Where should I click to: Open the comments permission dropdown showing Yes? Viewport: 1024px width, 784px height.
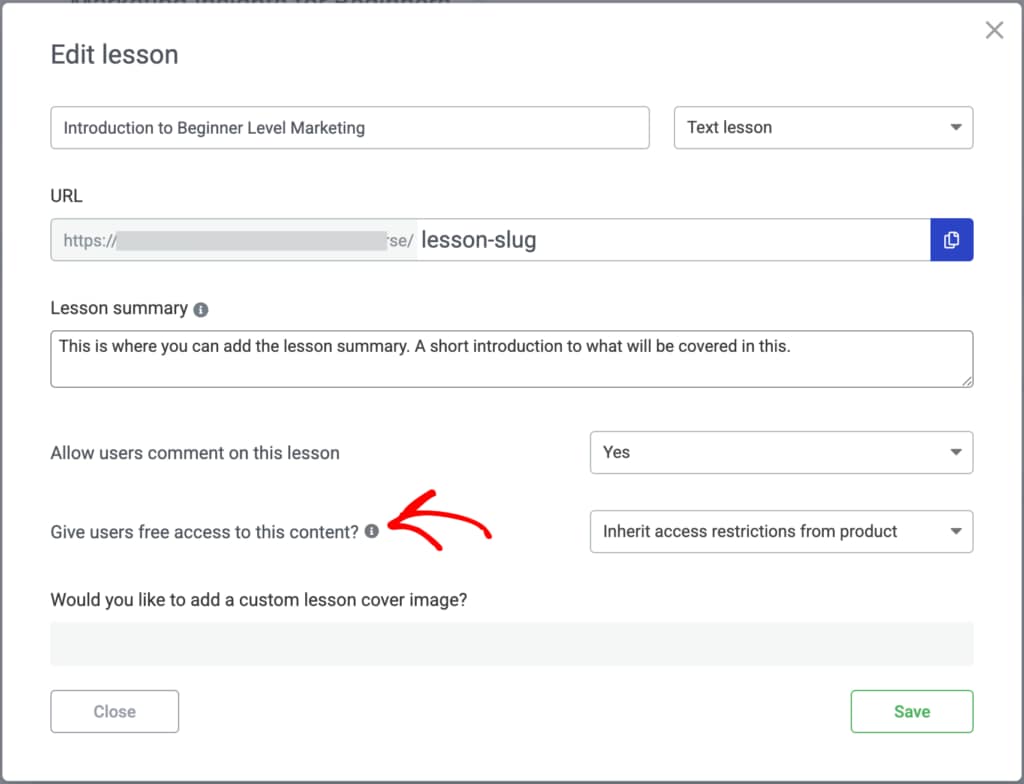click(x=782, y=452)
